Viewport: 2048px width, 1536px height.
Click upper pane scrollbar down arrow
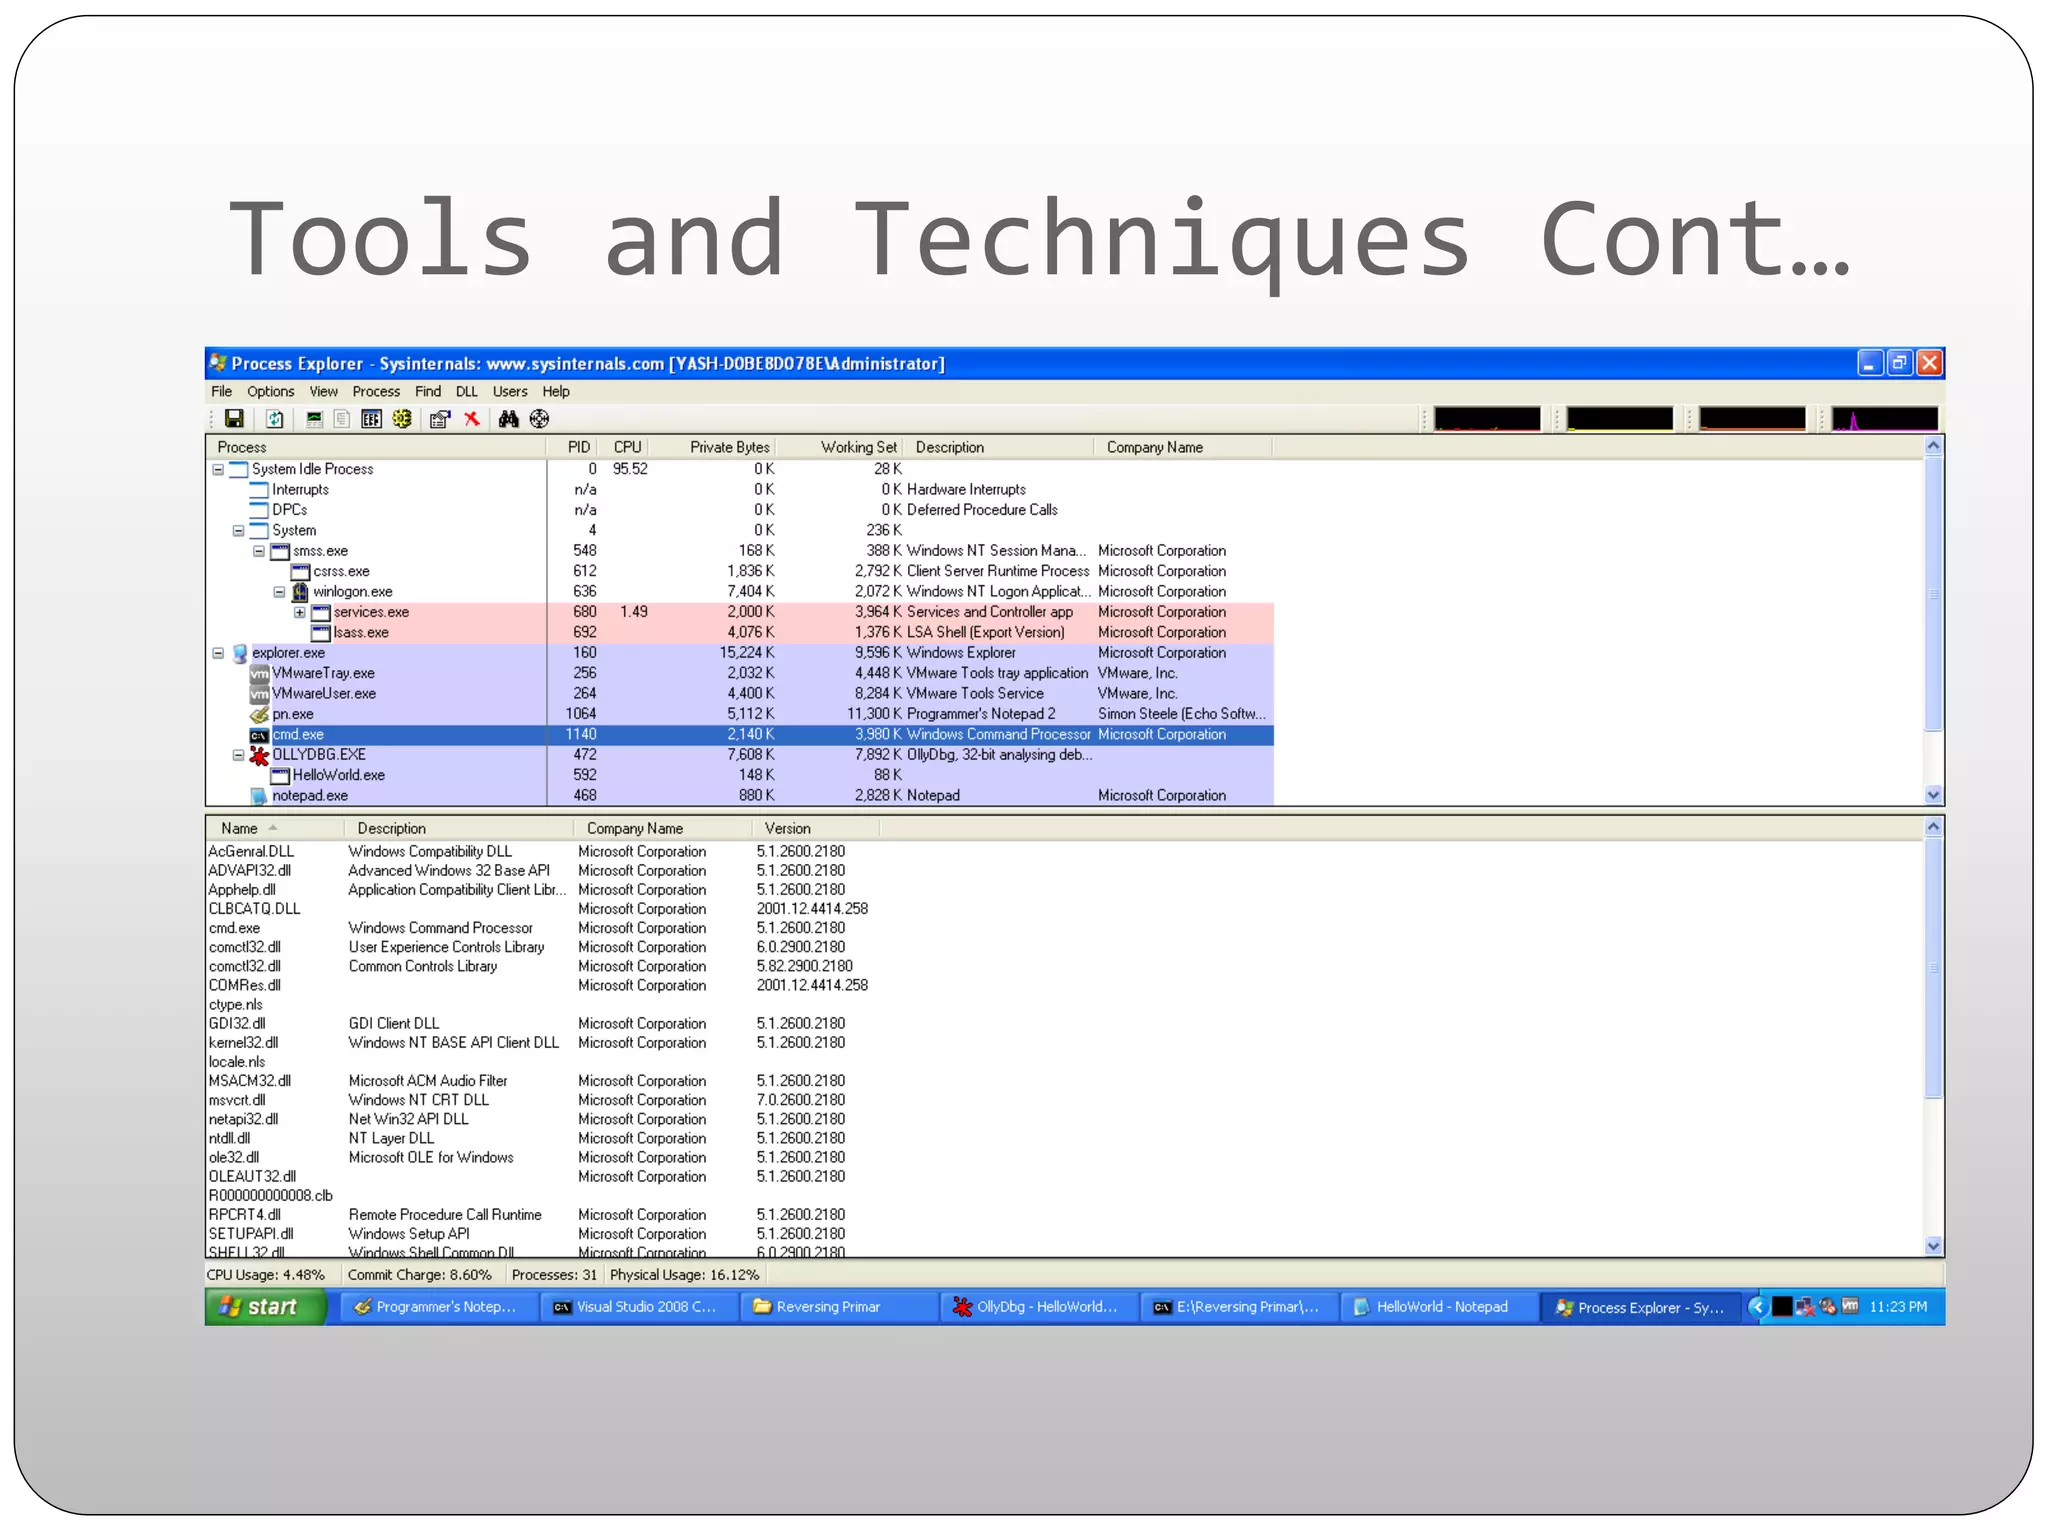pyautogui.click(x=1934, y=795)
